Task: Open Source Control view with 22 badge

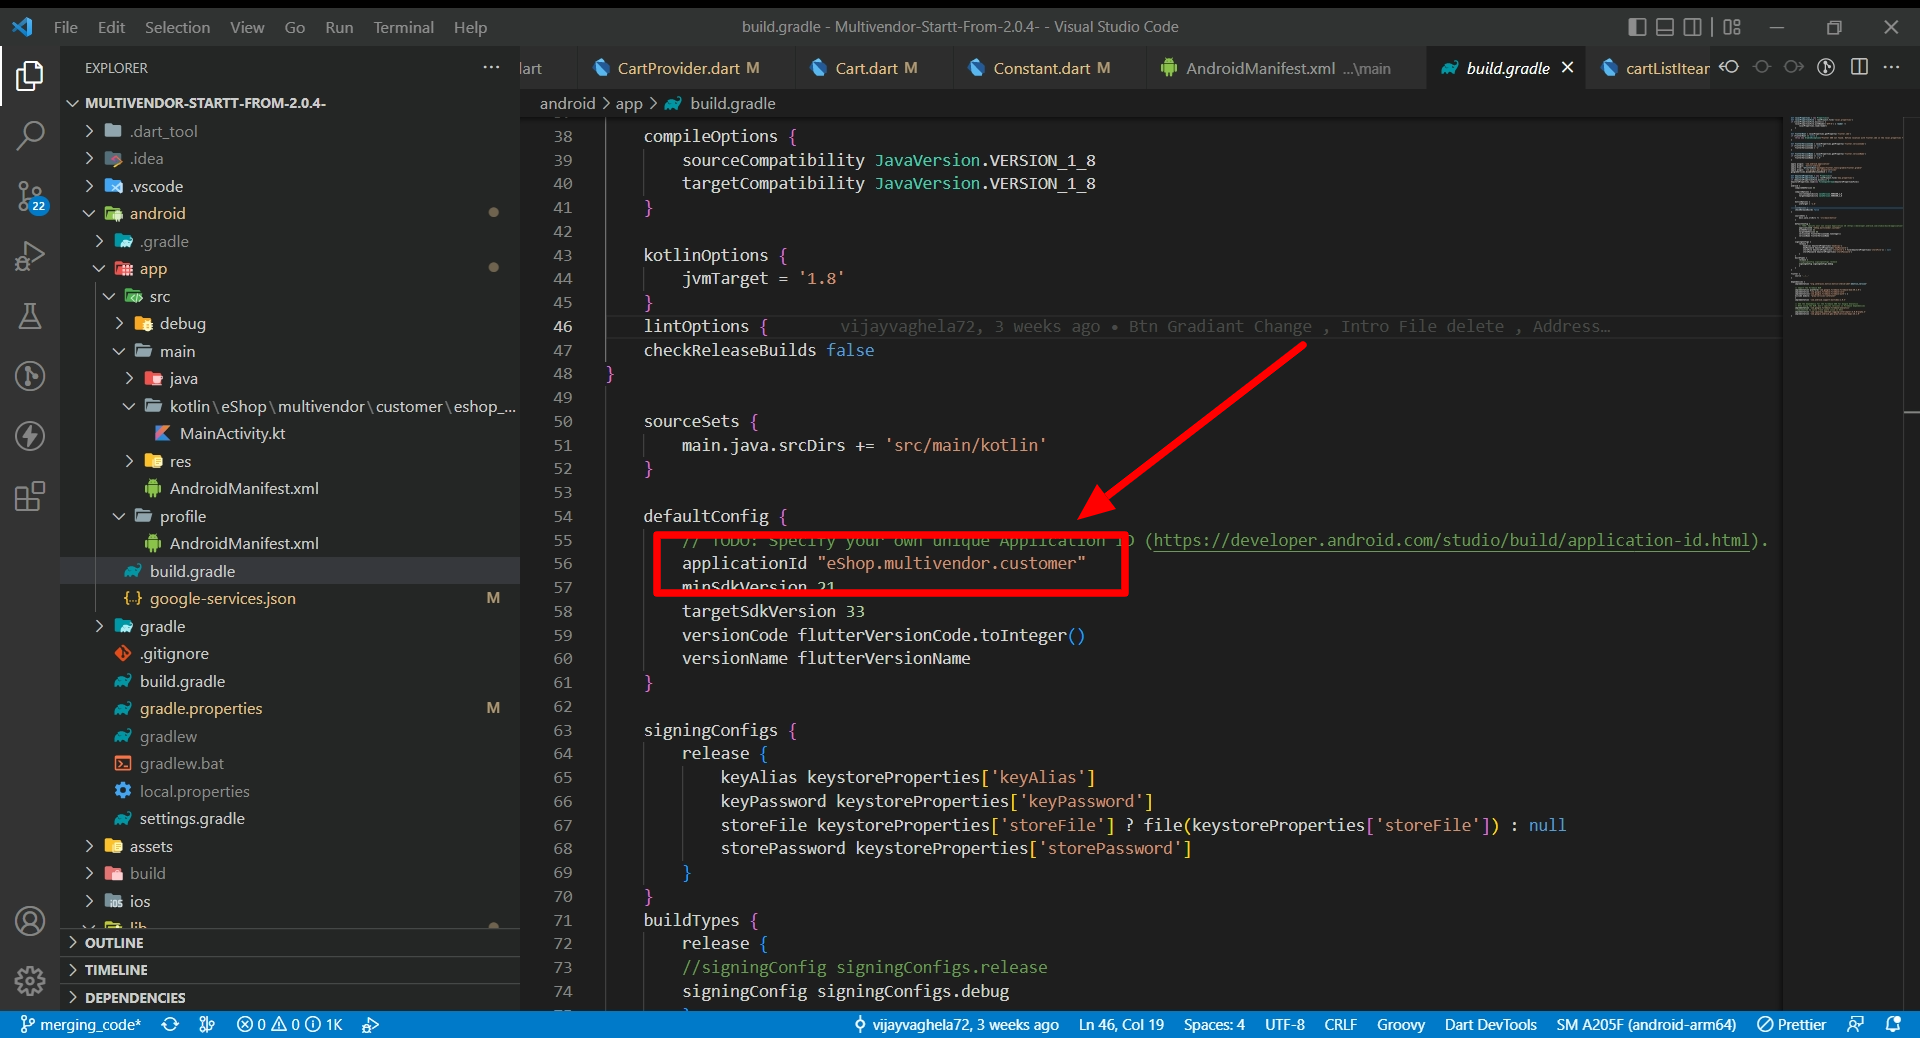Action: [30, 196]
